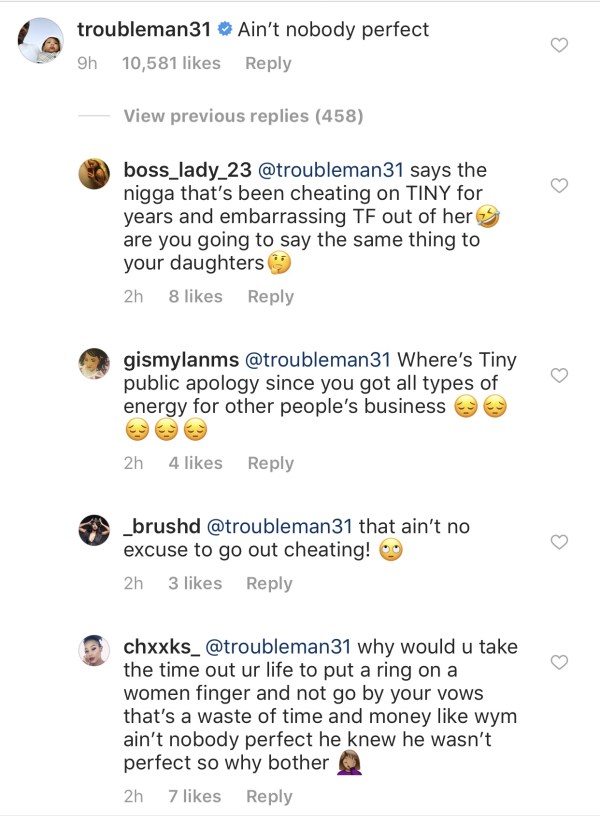
Task: Reply to the gismylanms comment
Action: [270, 463]
